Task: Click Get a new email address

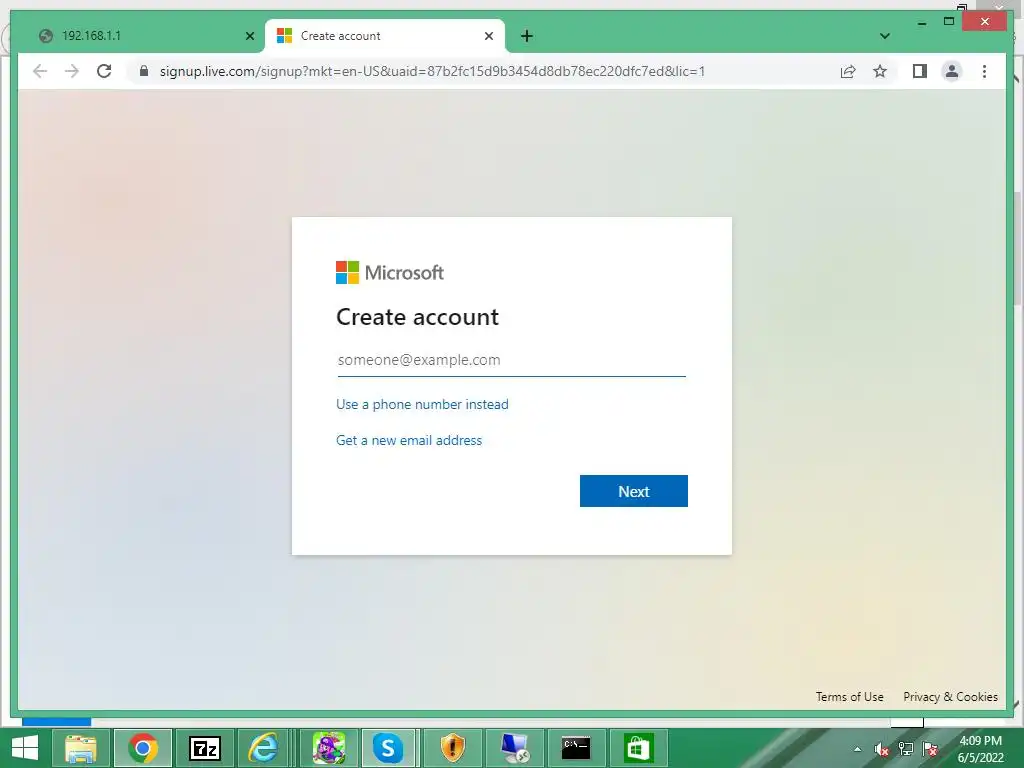Action: [x=409, y=440]
